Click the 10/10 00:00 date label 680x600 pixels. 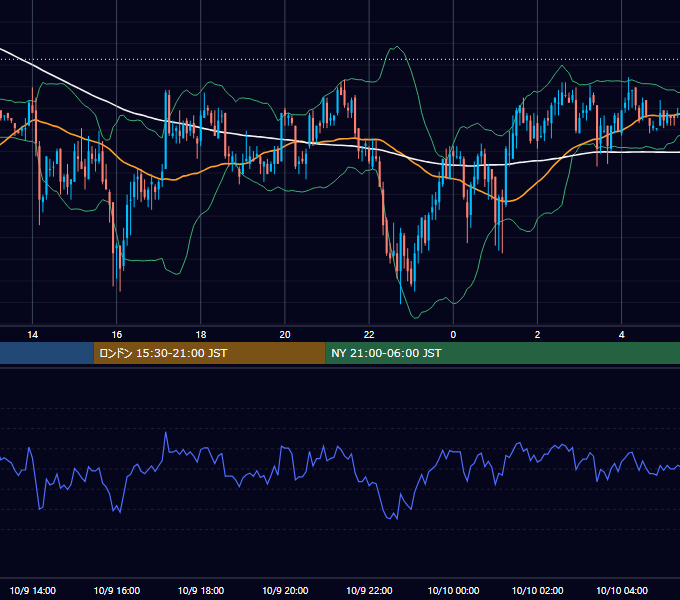coord(453,590)
